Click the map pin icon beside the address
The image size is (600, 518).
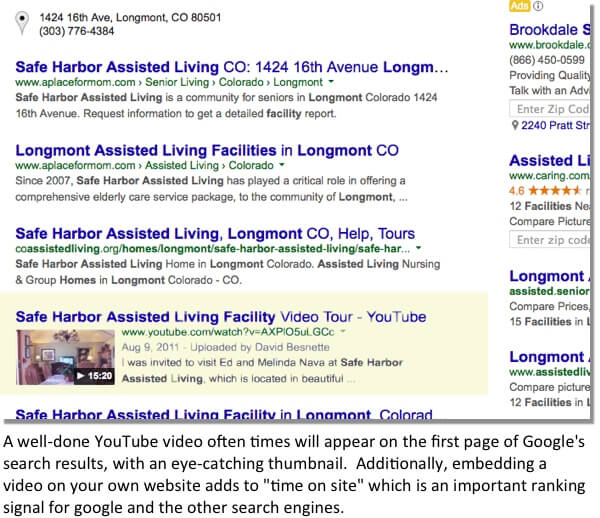(22, 22)
